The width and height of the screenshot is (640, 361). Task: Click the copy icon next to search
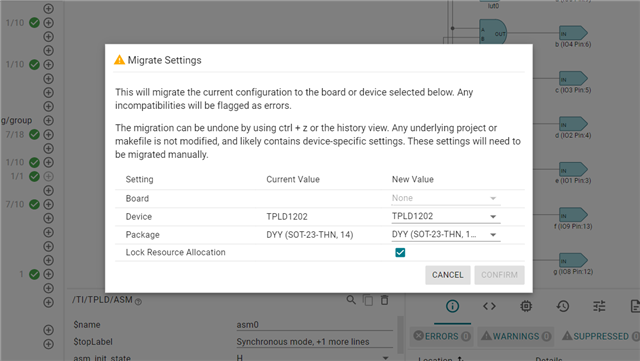tap(368, 300)
